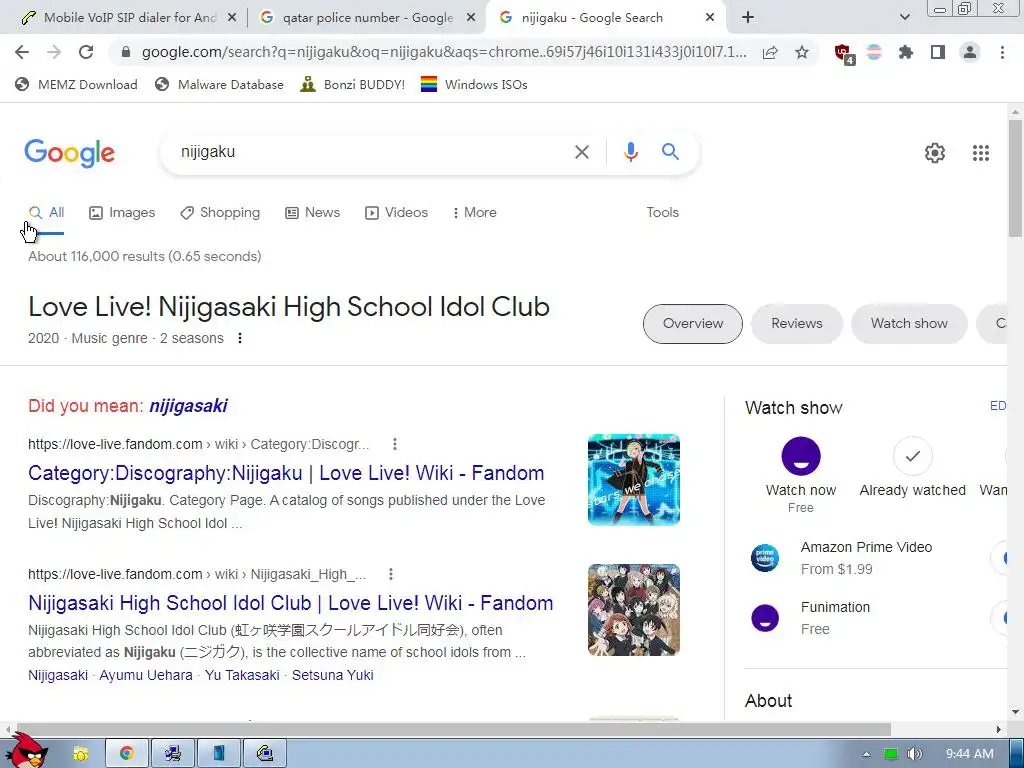1024x768 pixels.
Task: Open Category:Discography:Nijigaku Fandom result
Action: [x=286, y=473]
